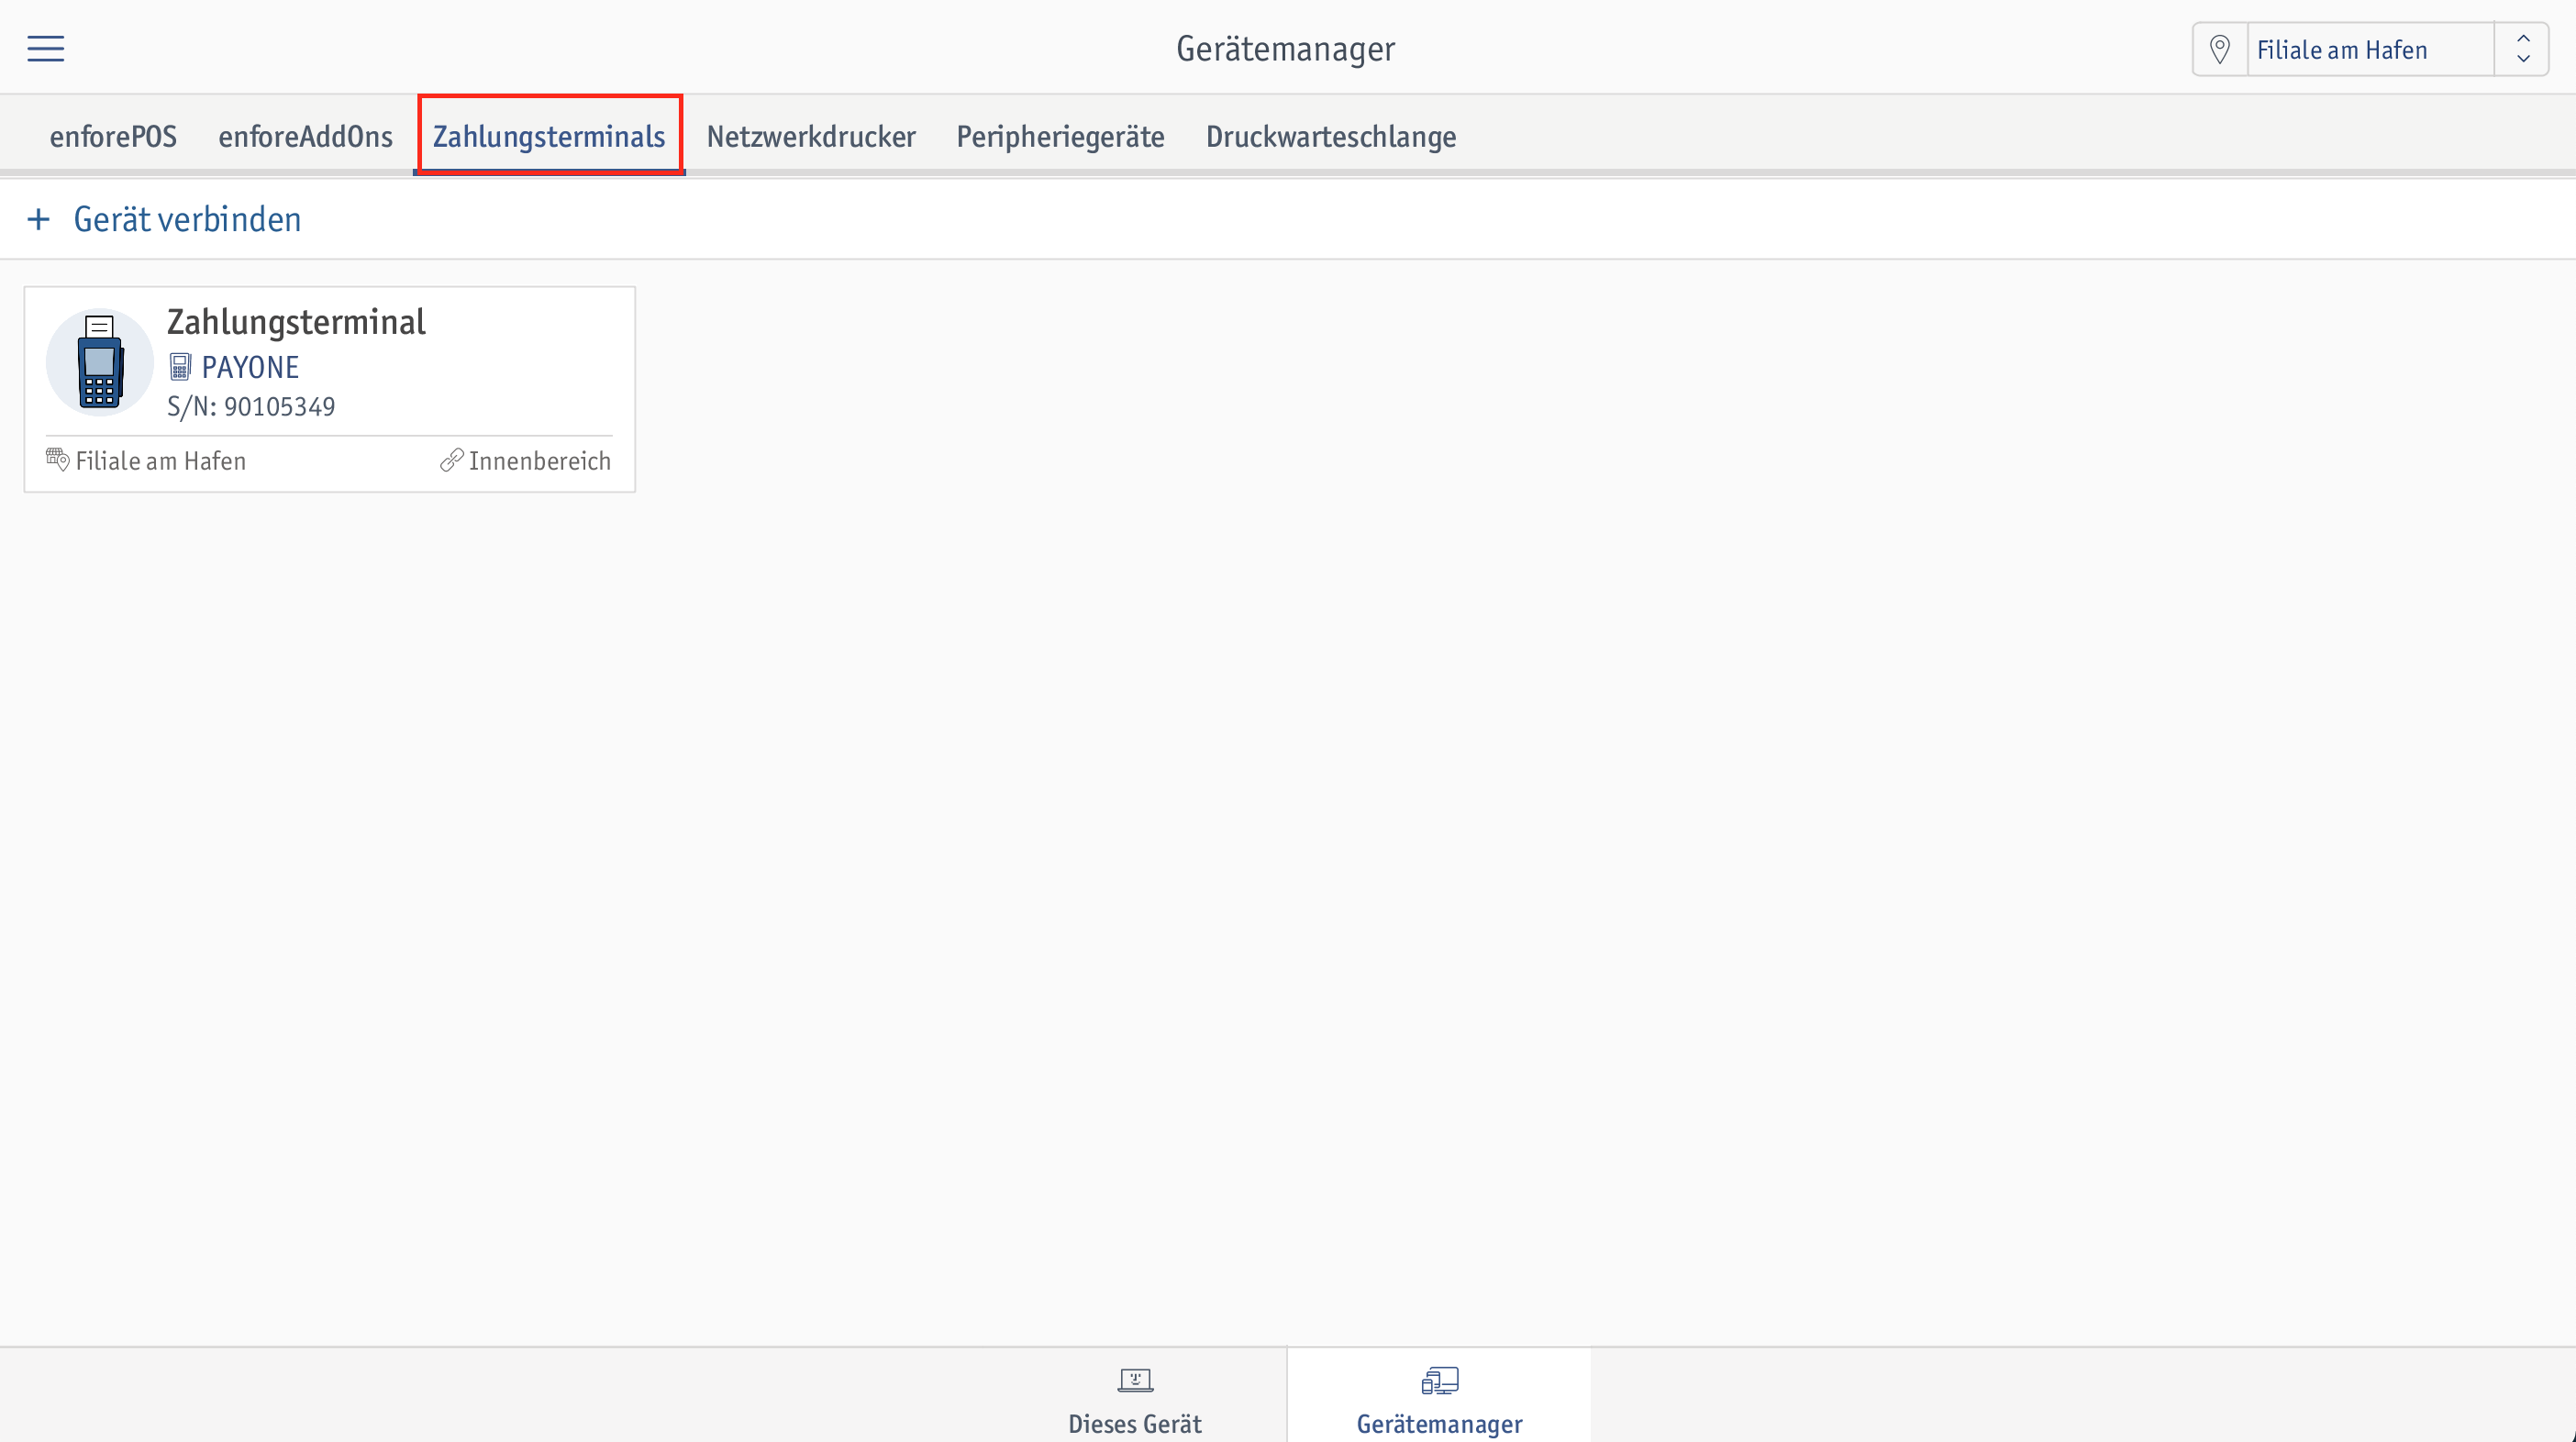2576x1442 pixels.
Task: Click the small terminal icon beside PAYONE
Action: (x=180, y=367)
